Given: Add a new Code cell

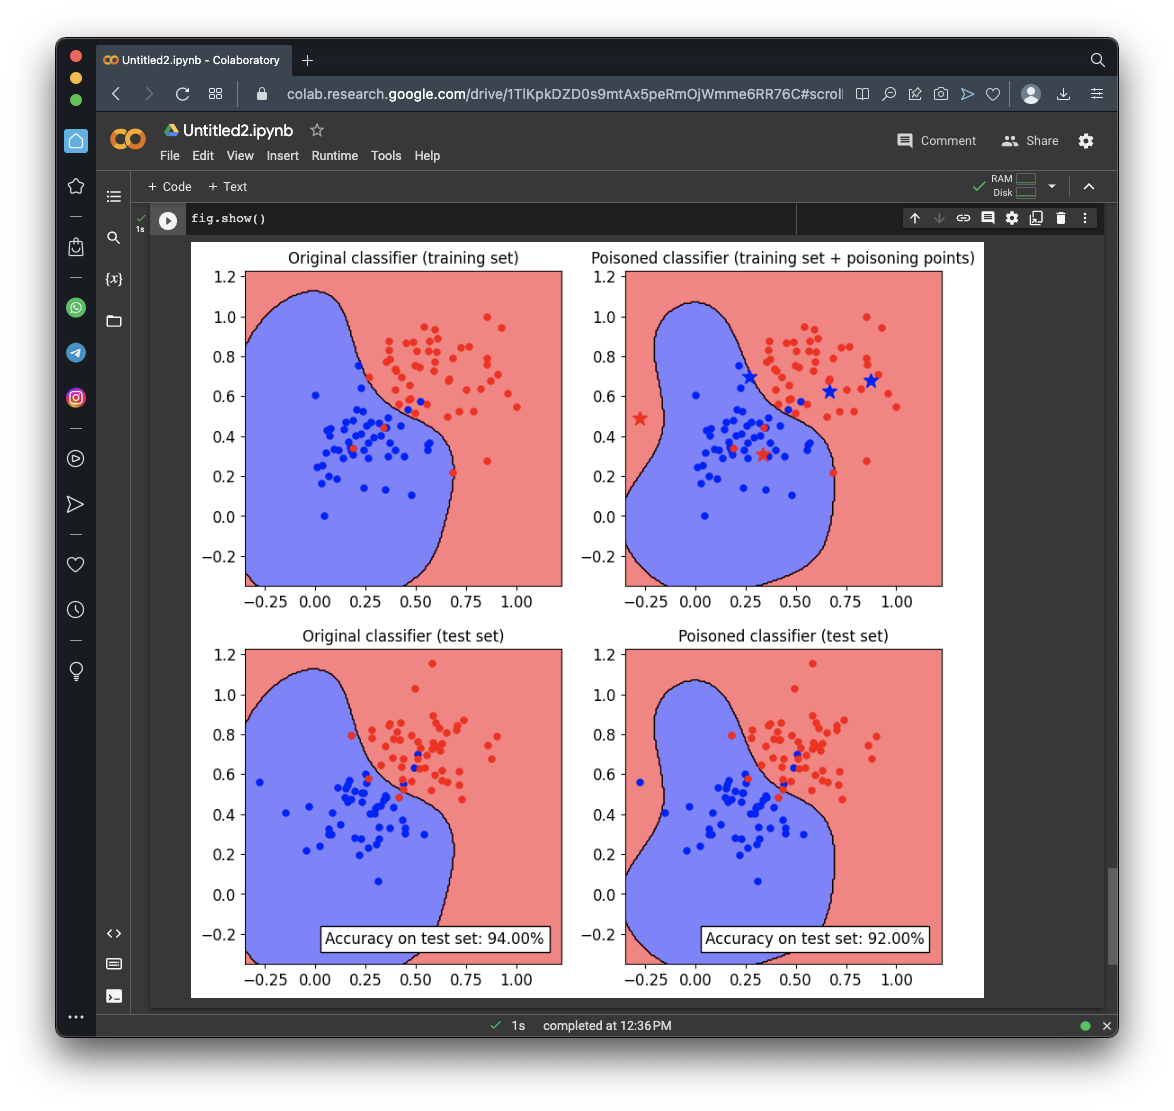Looking at the screenshot, I should (170, 187).
